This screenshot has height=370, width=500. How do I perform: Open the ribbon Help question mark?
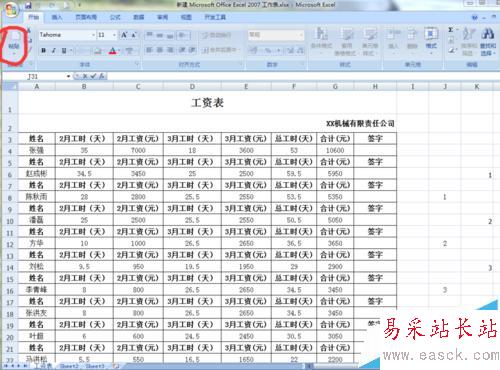coord(475,18)
